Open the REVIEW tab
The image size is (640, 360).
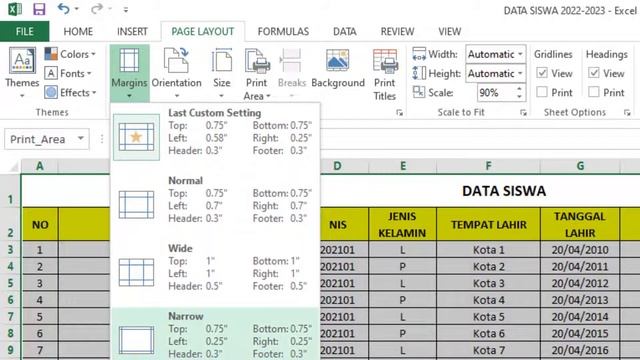click(x=397, y=31)
